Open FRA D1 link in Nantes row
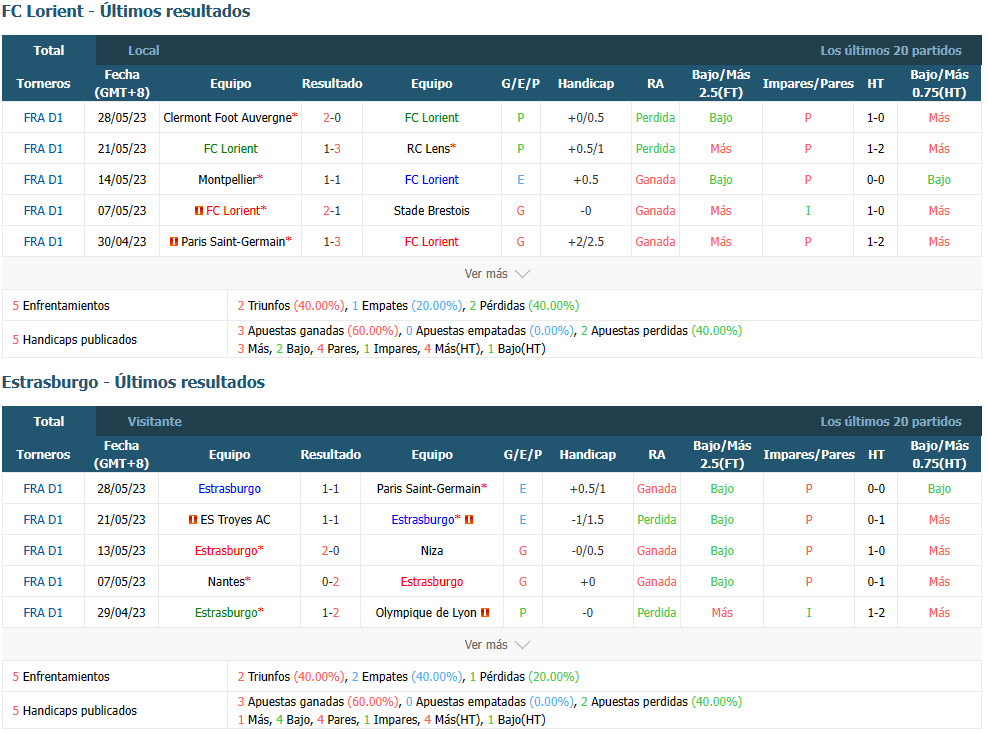This screenshot has height=734, width=988. pos(43,582)
